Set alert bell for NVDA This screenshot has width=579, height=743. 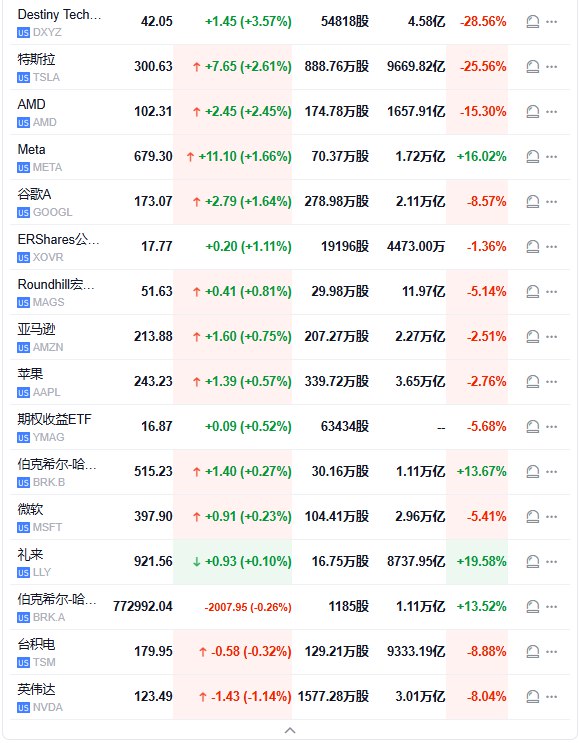click(x=533, y=697)
